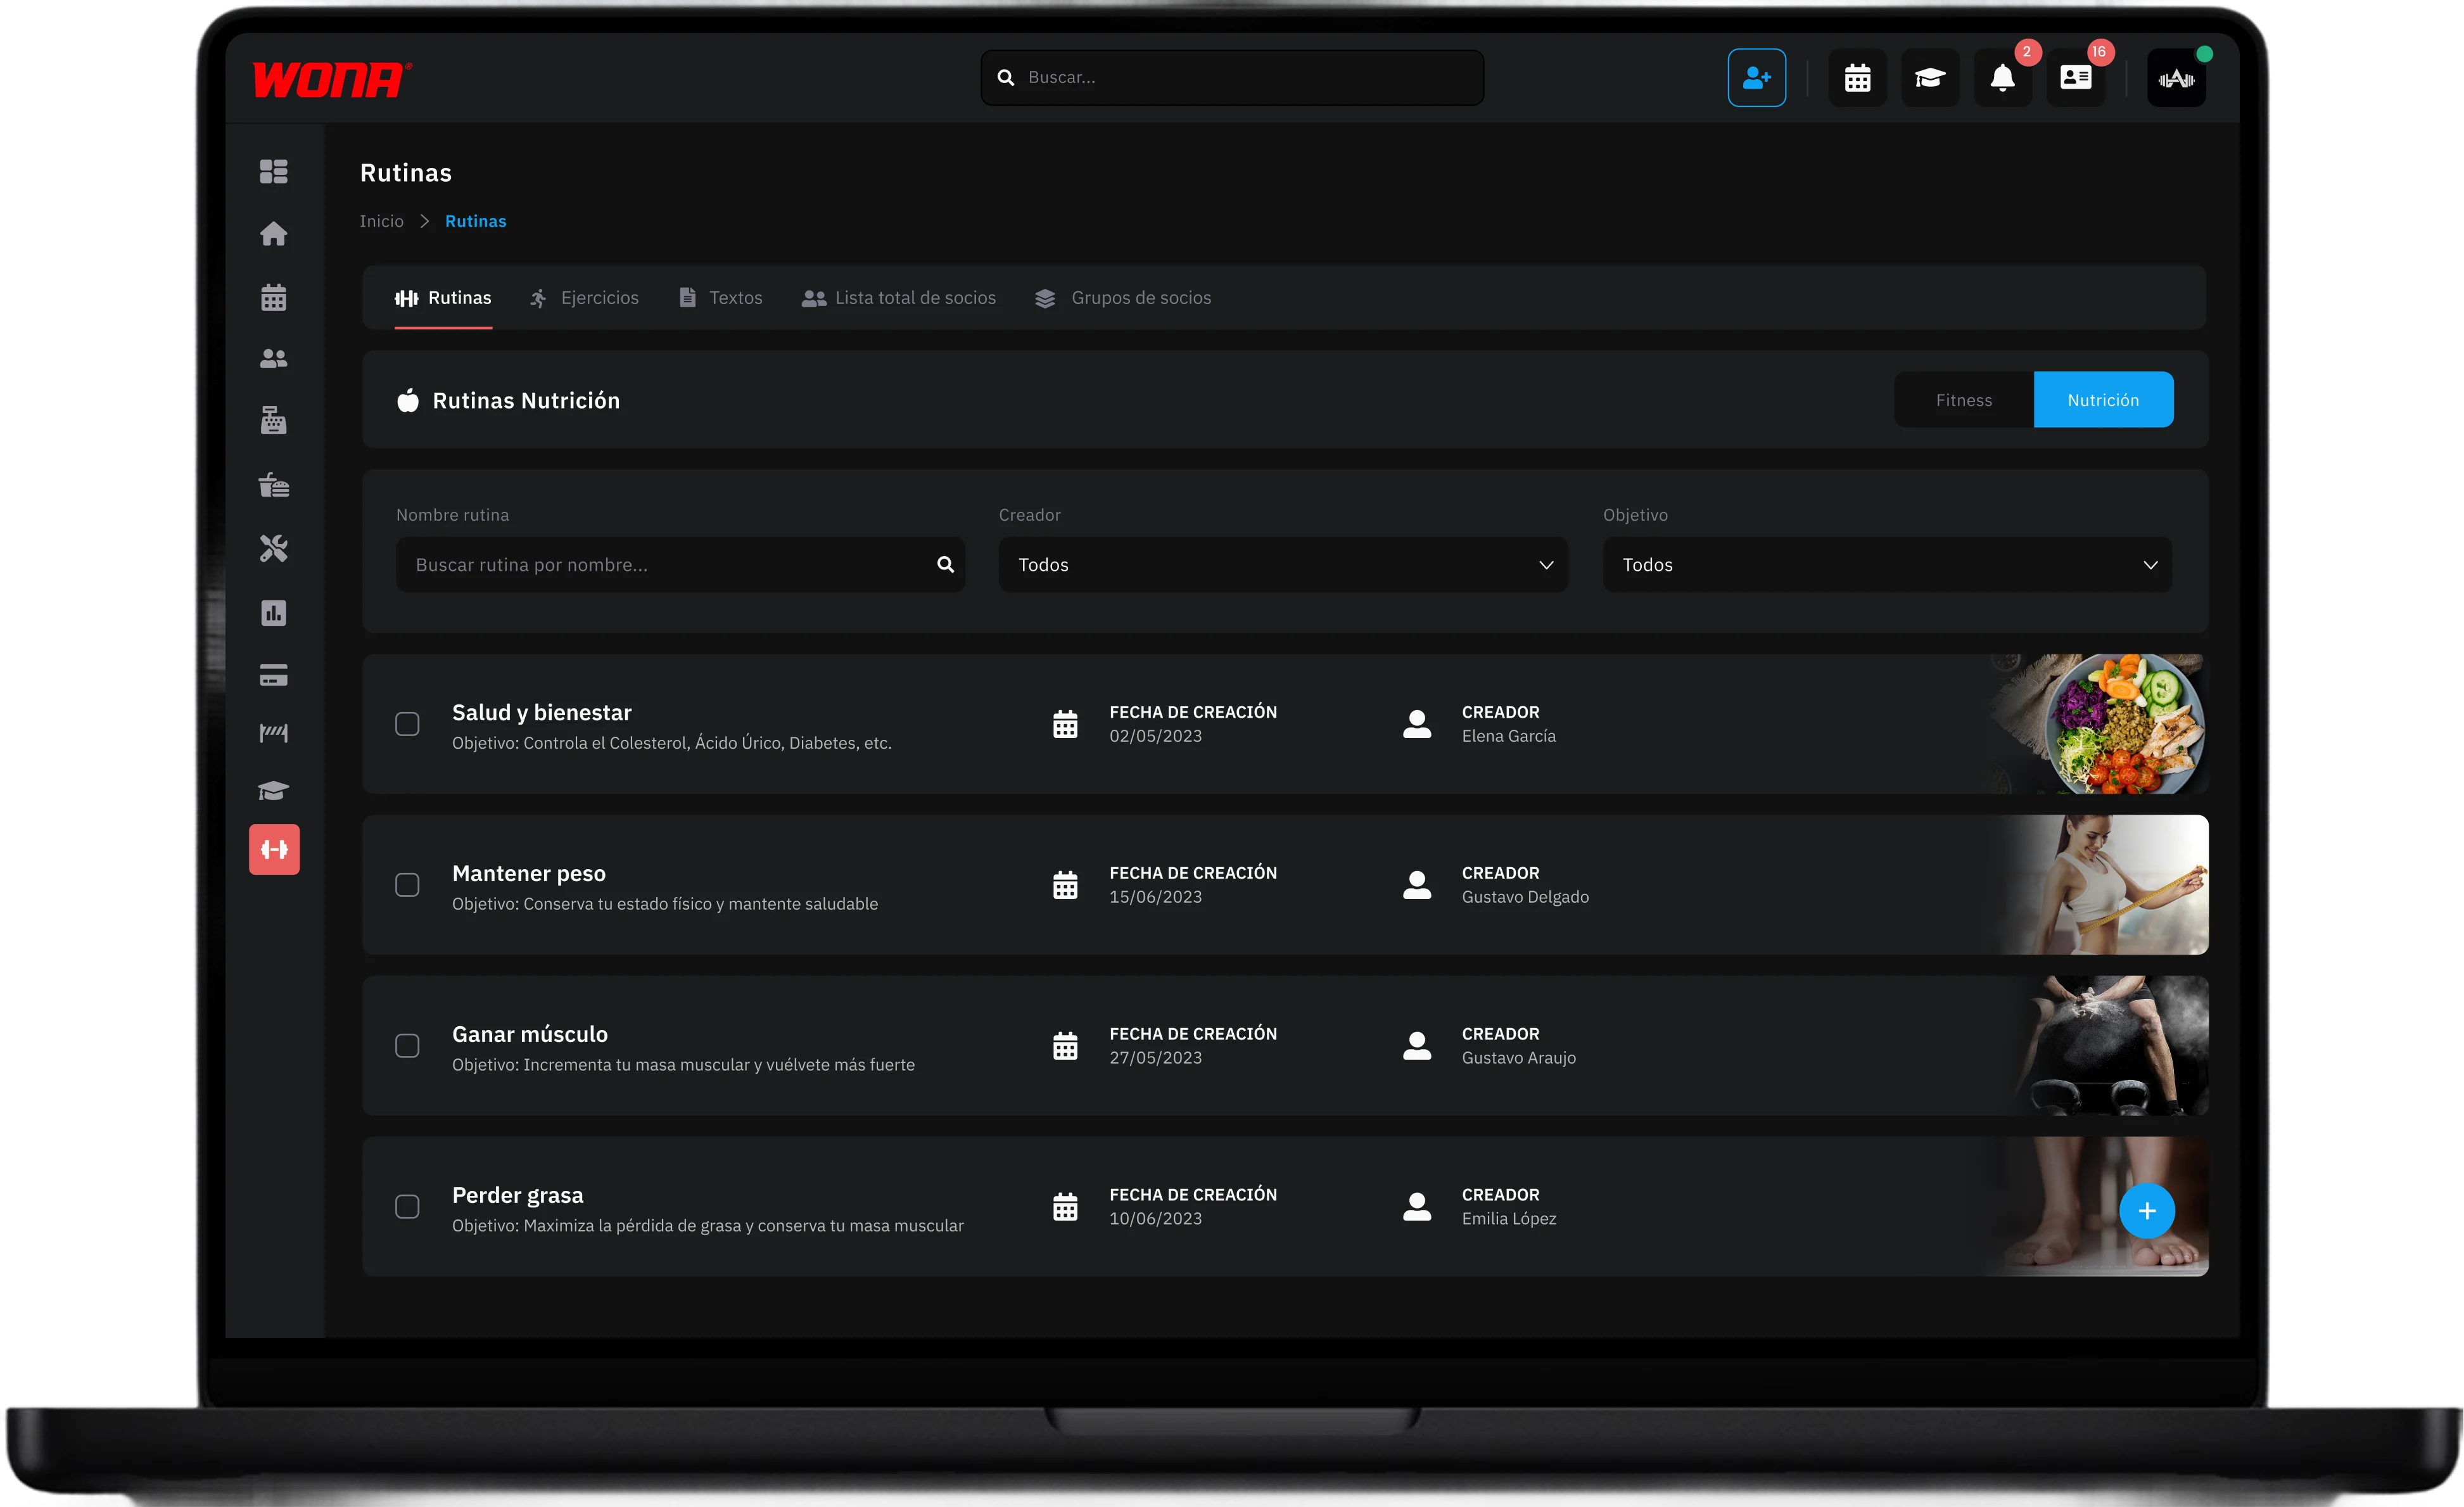Go to Inicio breadcrumb
The height and width of the screenshot is (1507, 2464).
pos(381,221)
